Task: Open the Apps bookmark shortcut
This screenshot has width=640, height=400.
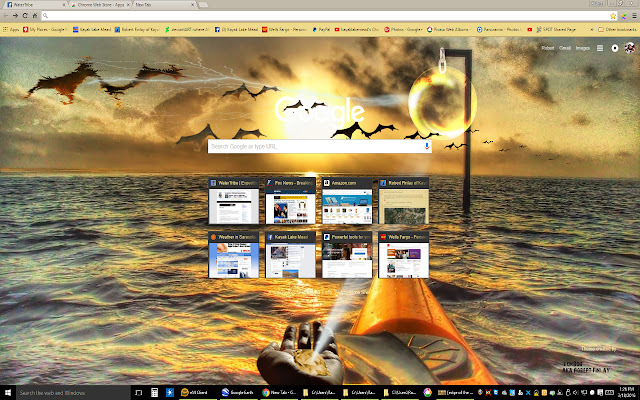Action: pyautogui.click(x=11, y=29)
